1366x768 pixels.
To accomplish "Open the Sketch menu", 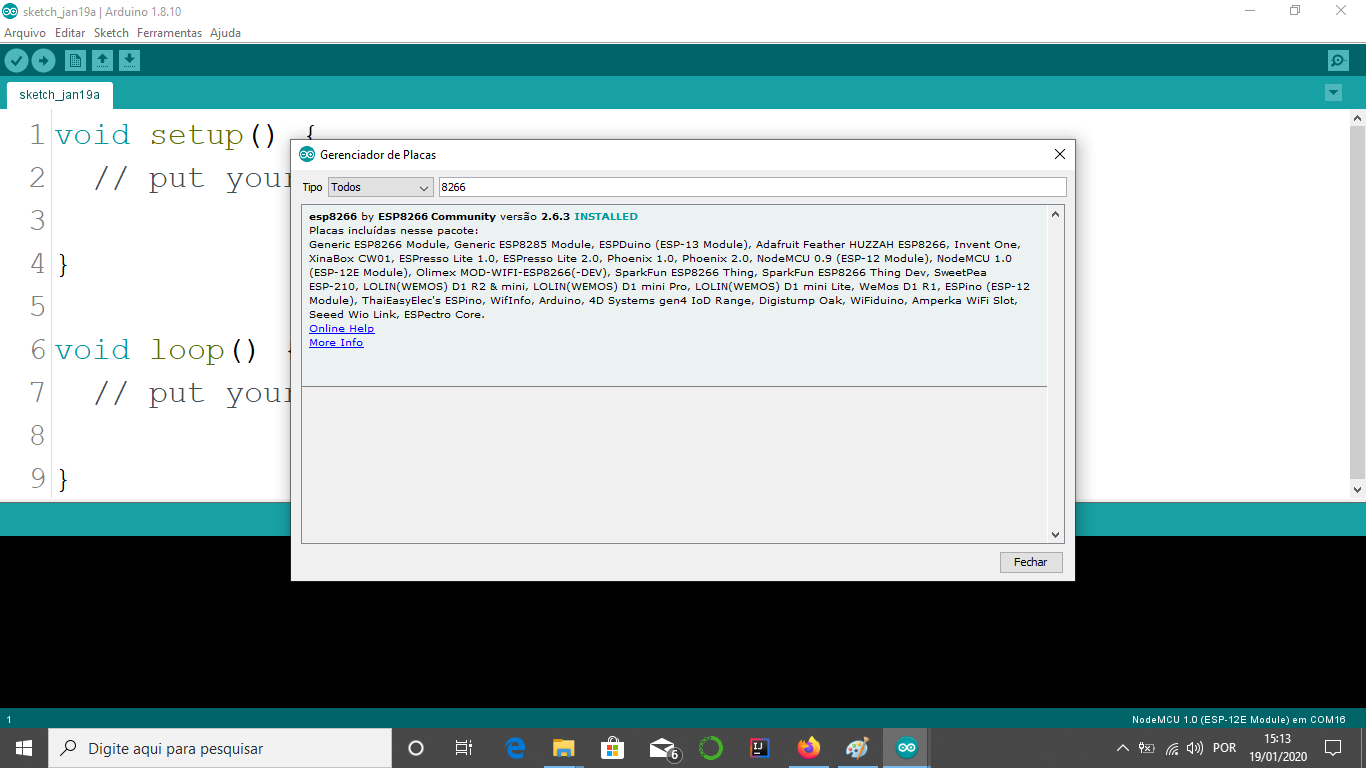I will pos(111,33).
